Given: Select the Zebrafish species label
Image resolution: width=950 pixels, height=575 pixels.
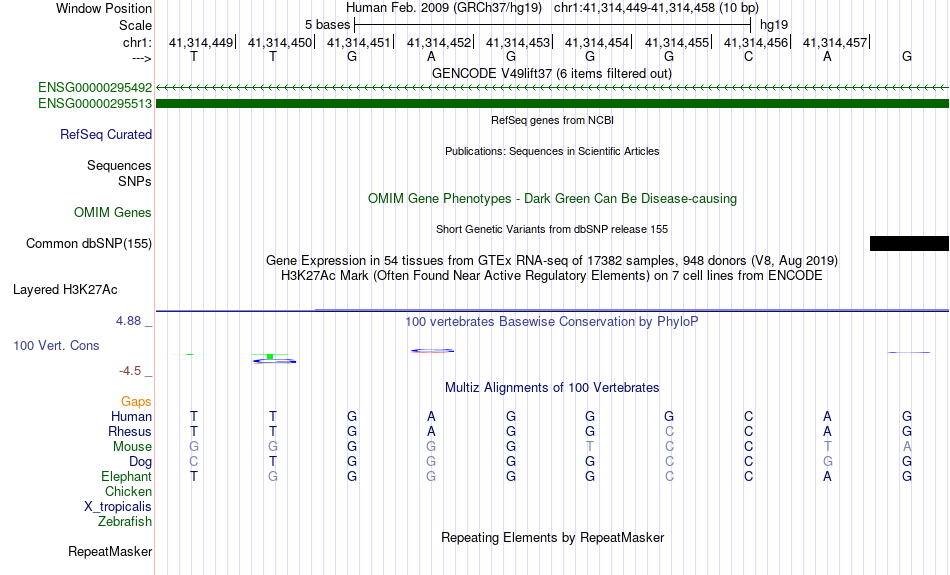Looking at the screenshot, I should click(125, 521).
